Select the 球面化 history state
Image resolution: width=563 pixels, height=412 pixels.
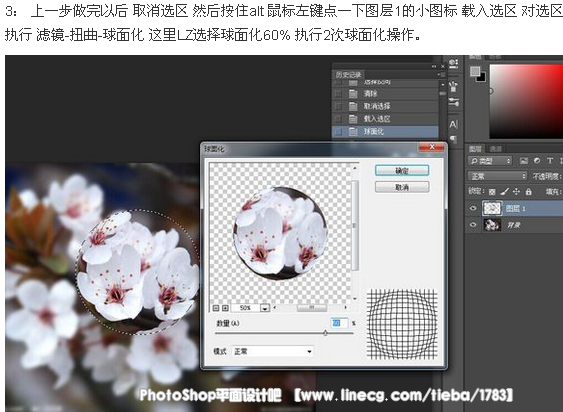[x=385, y=131]
